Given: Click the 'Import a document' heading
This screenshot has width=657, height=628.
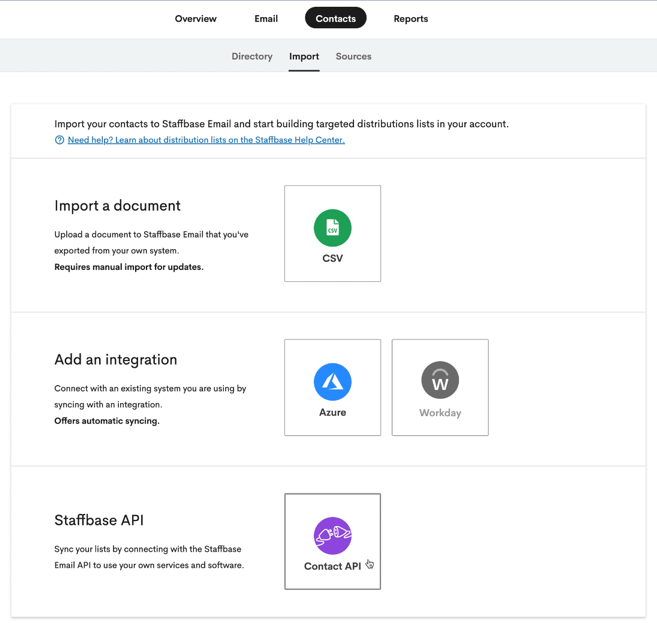Looking at the screenshot, I should (x=117, y=206).
